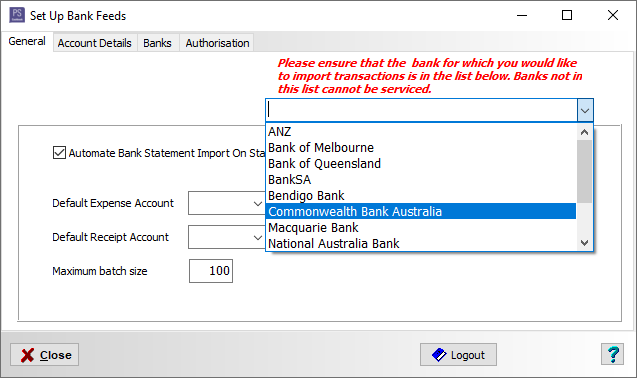Choose National Australia Bank entry
The height and width of the screenshot is (378, 637).
pyautogui.click(x=421, y=243)
